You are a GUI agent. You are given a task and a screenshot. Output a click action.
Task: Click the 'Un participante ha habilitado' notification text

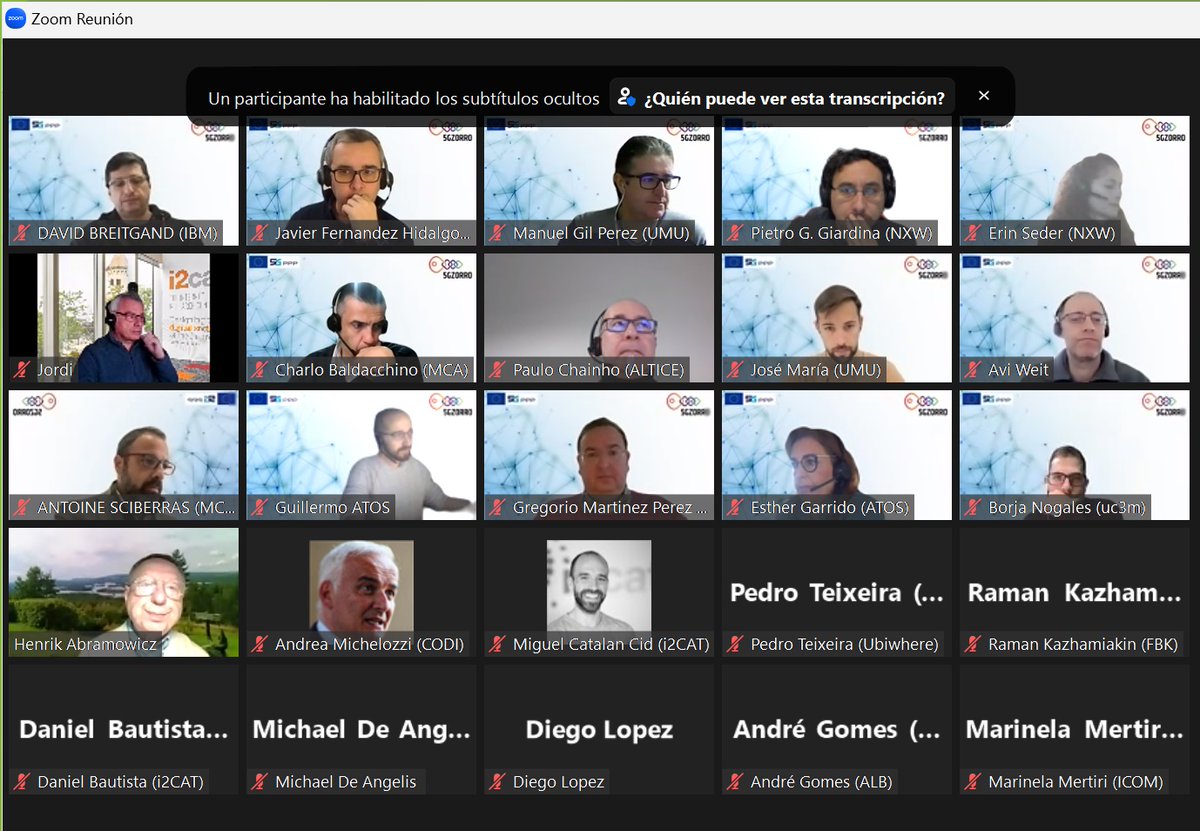[404, 98]
